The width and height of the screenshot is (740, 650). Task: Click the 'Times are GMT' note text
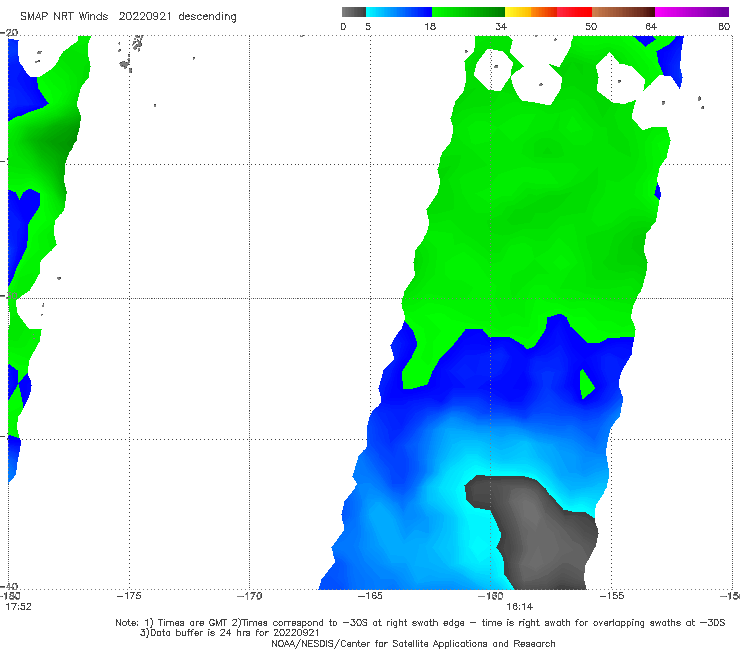(193, 623)
